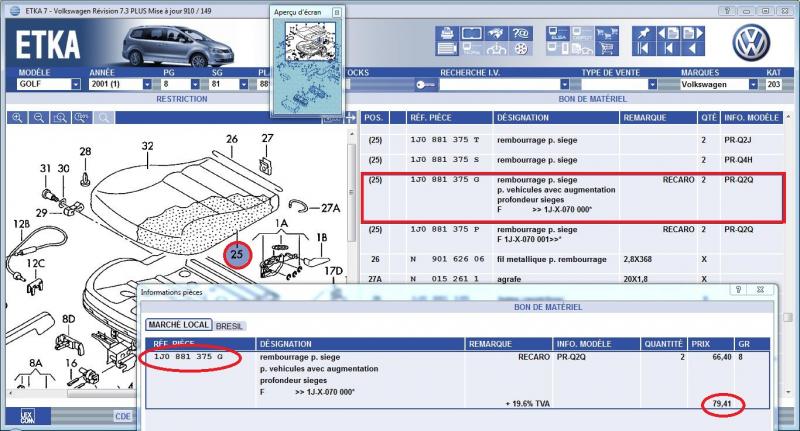This screenshot has width=800, height=431.
Task: Select part row 1J0 881 375 S
Action: point(571,160)
